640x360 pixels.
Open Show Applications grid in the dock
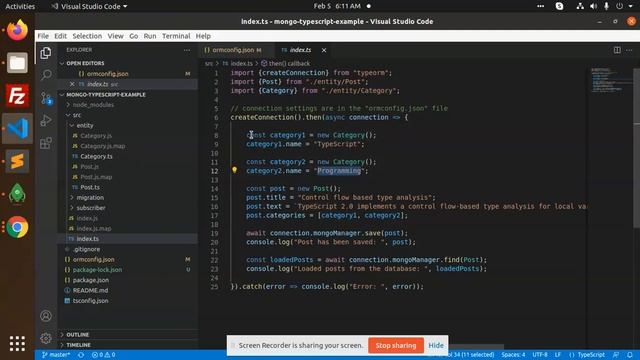click(x=17, y=343)
